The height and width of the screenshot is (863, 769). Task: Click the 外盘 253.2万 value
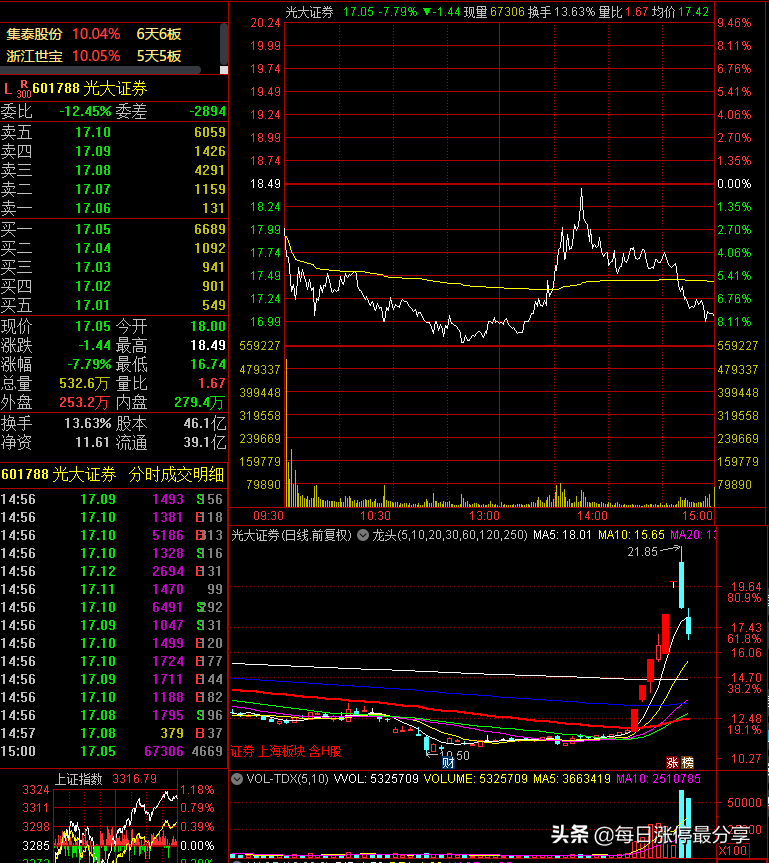point(84,402)
